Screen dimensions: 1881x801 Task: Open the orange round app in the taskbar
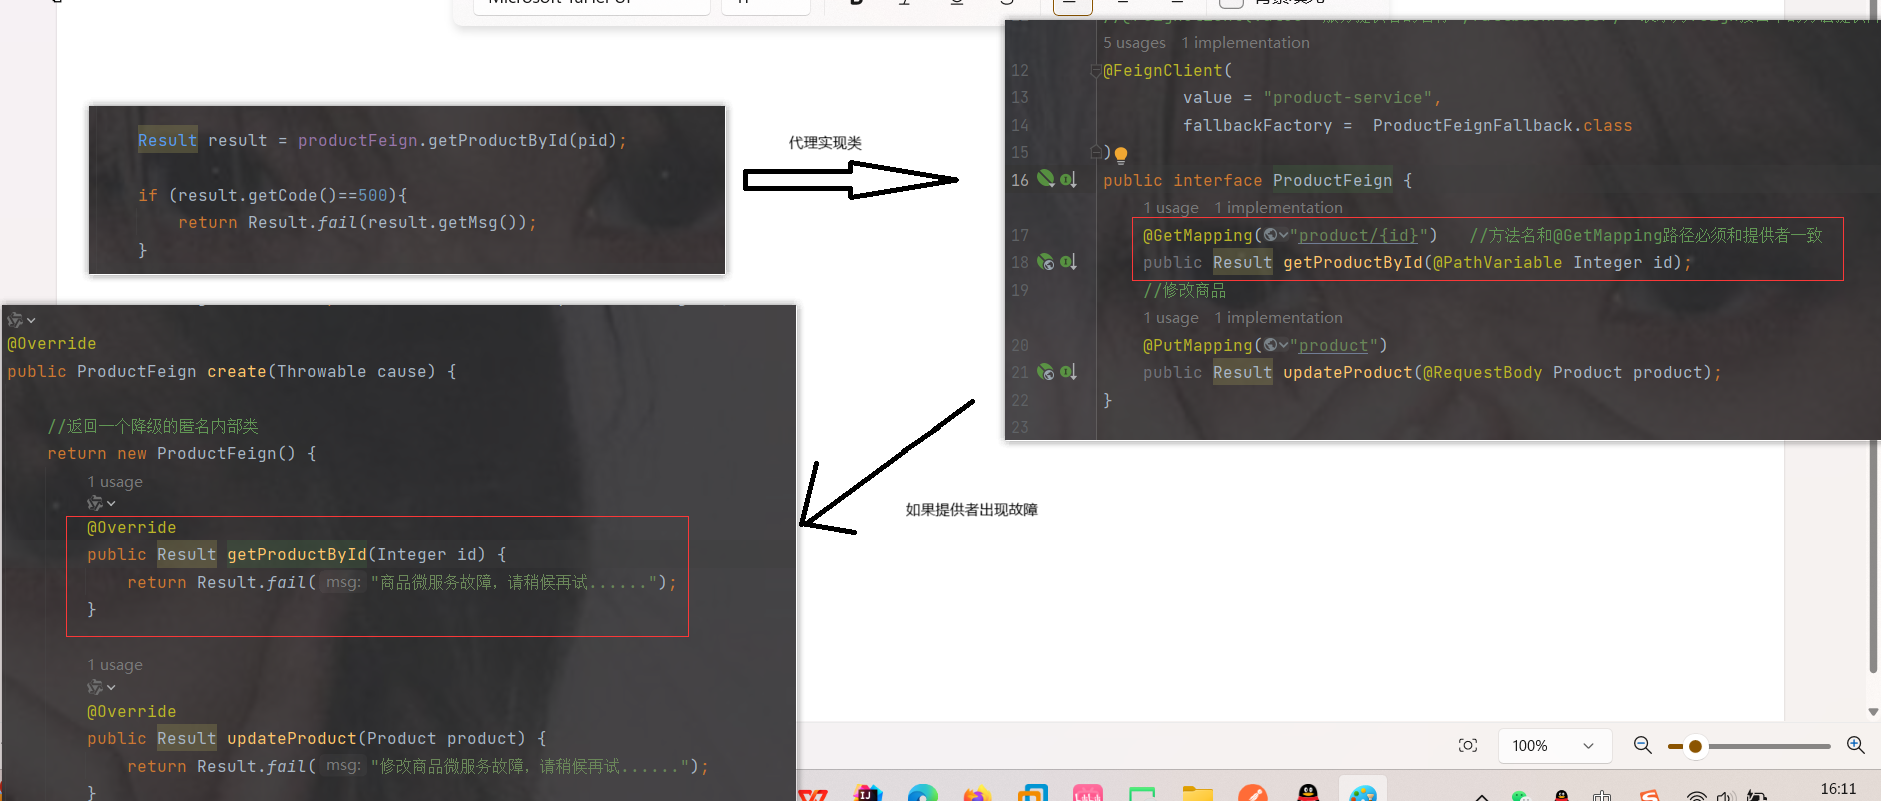1252,794
